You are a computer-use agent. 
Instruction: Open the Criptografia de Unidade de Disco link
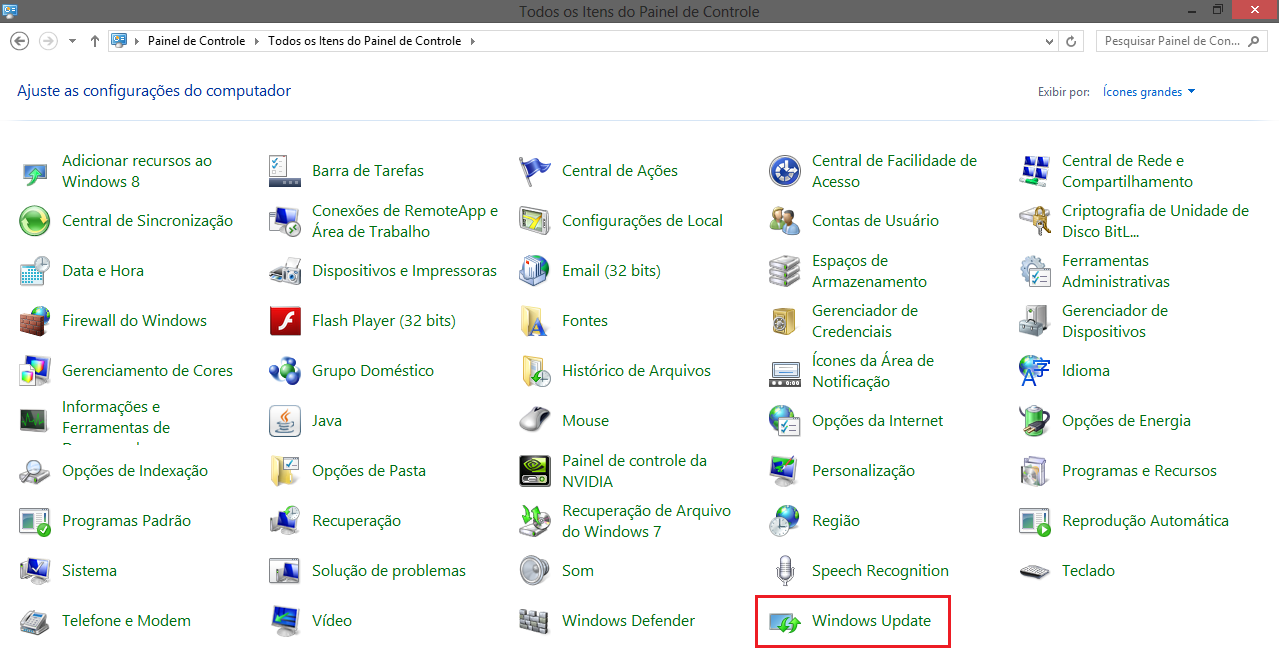(x=1155, y=221)
